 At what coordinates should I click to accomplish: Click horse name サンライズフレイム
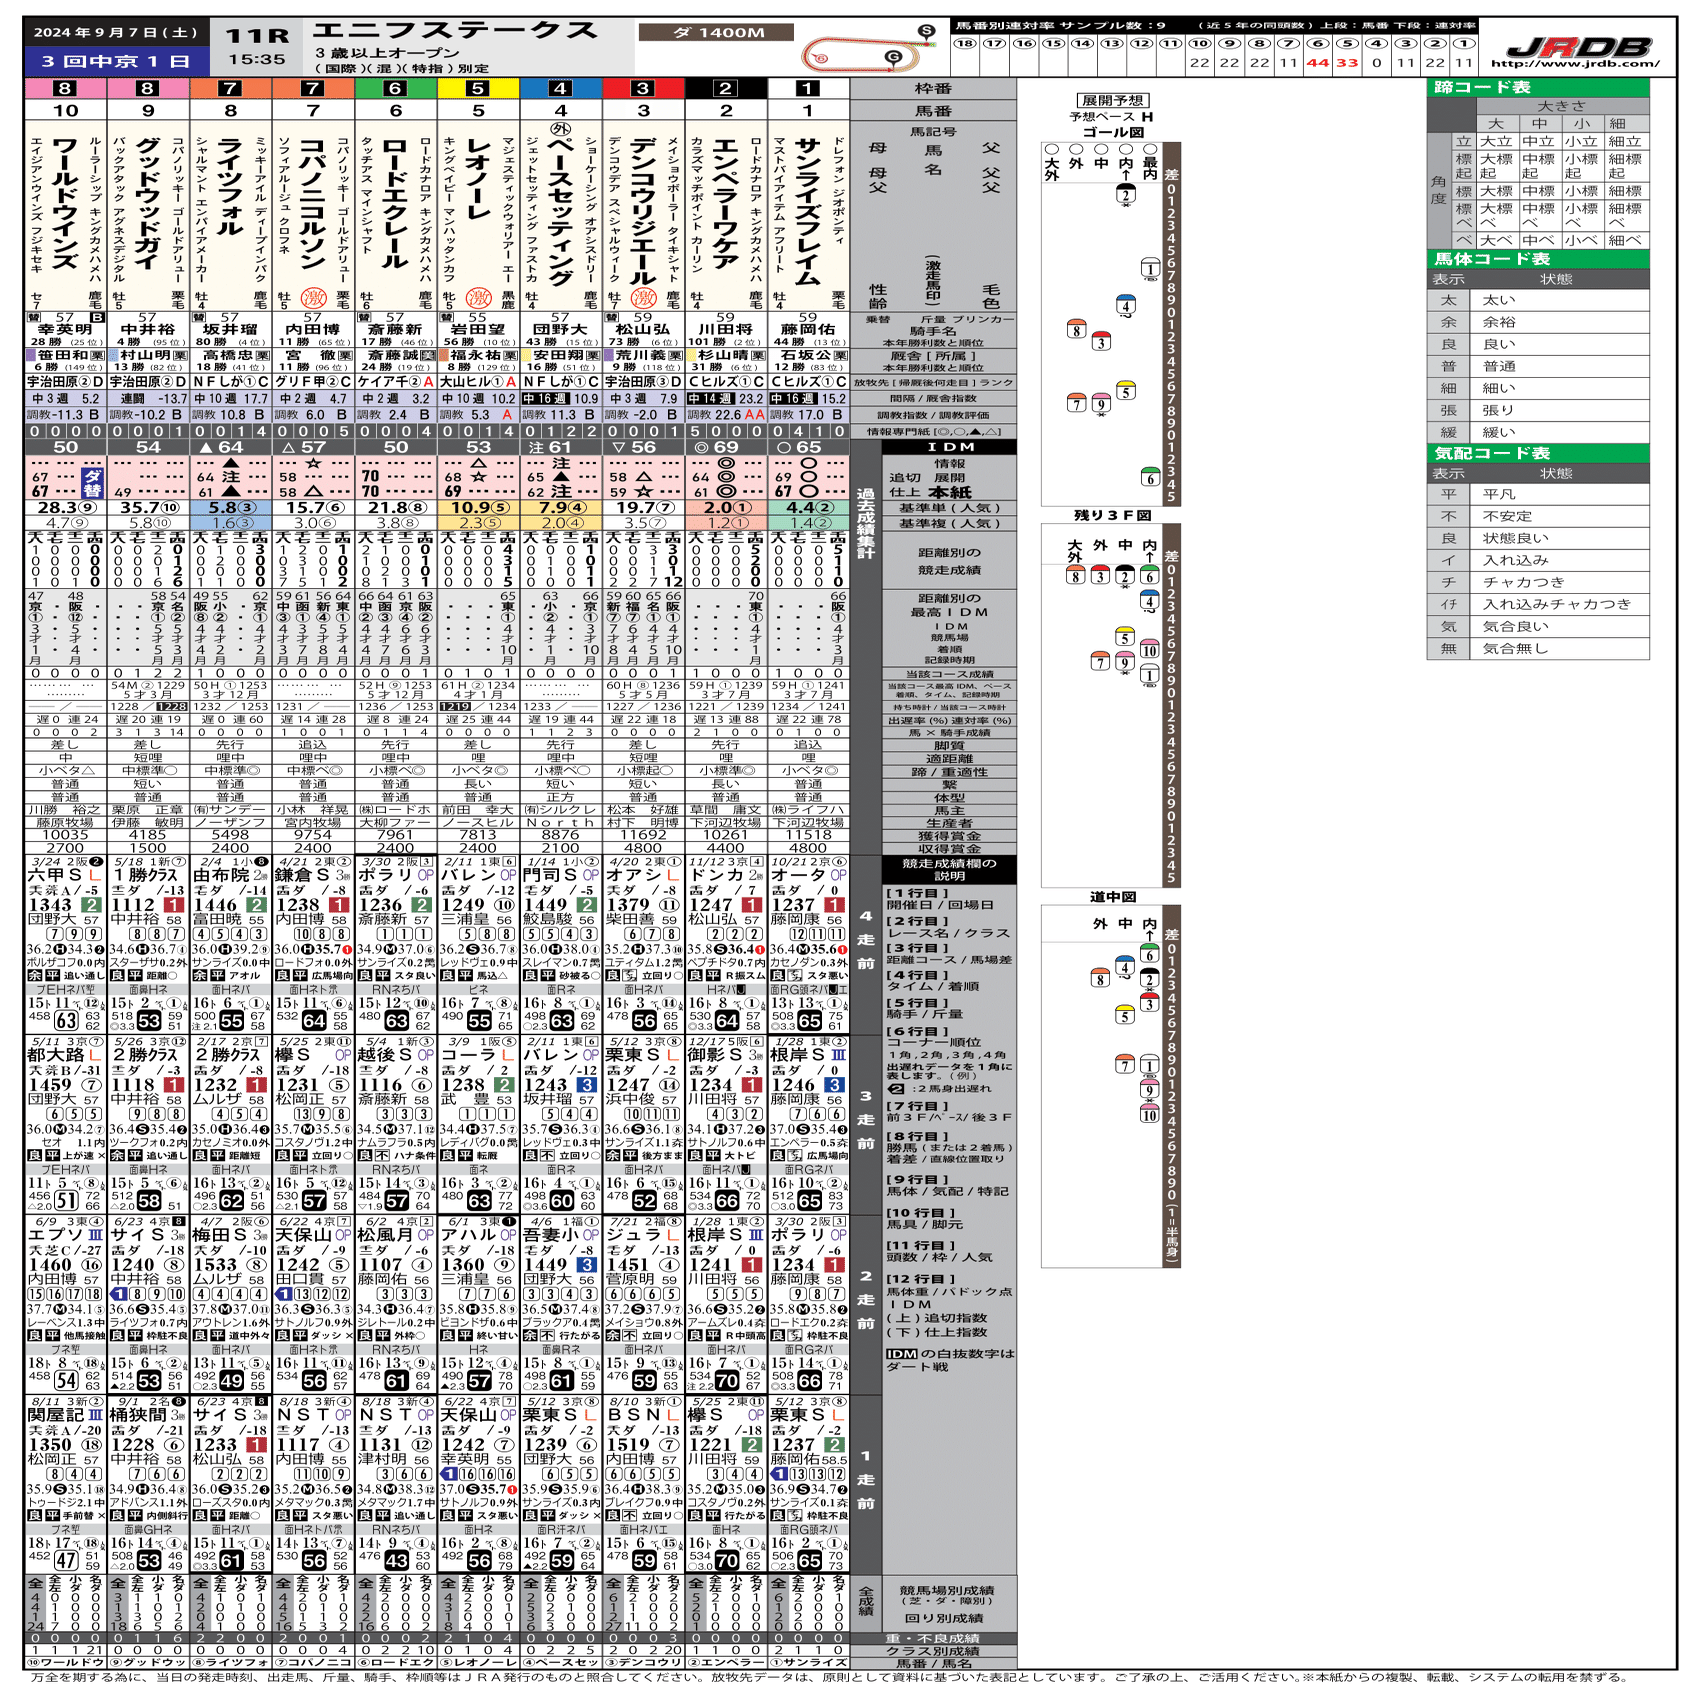[x=808, y=212]
